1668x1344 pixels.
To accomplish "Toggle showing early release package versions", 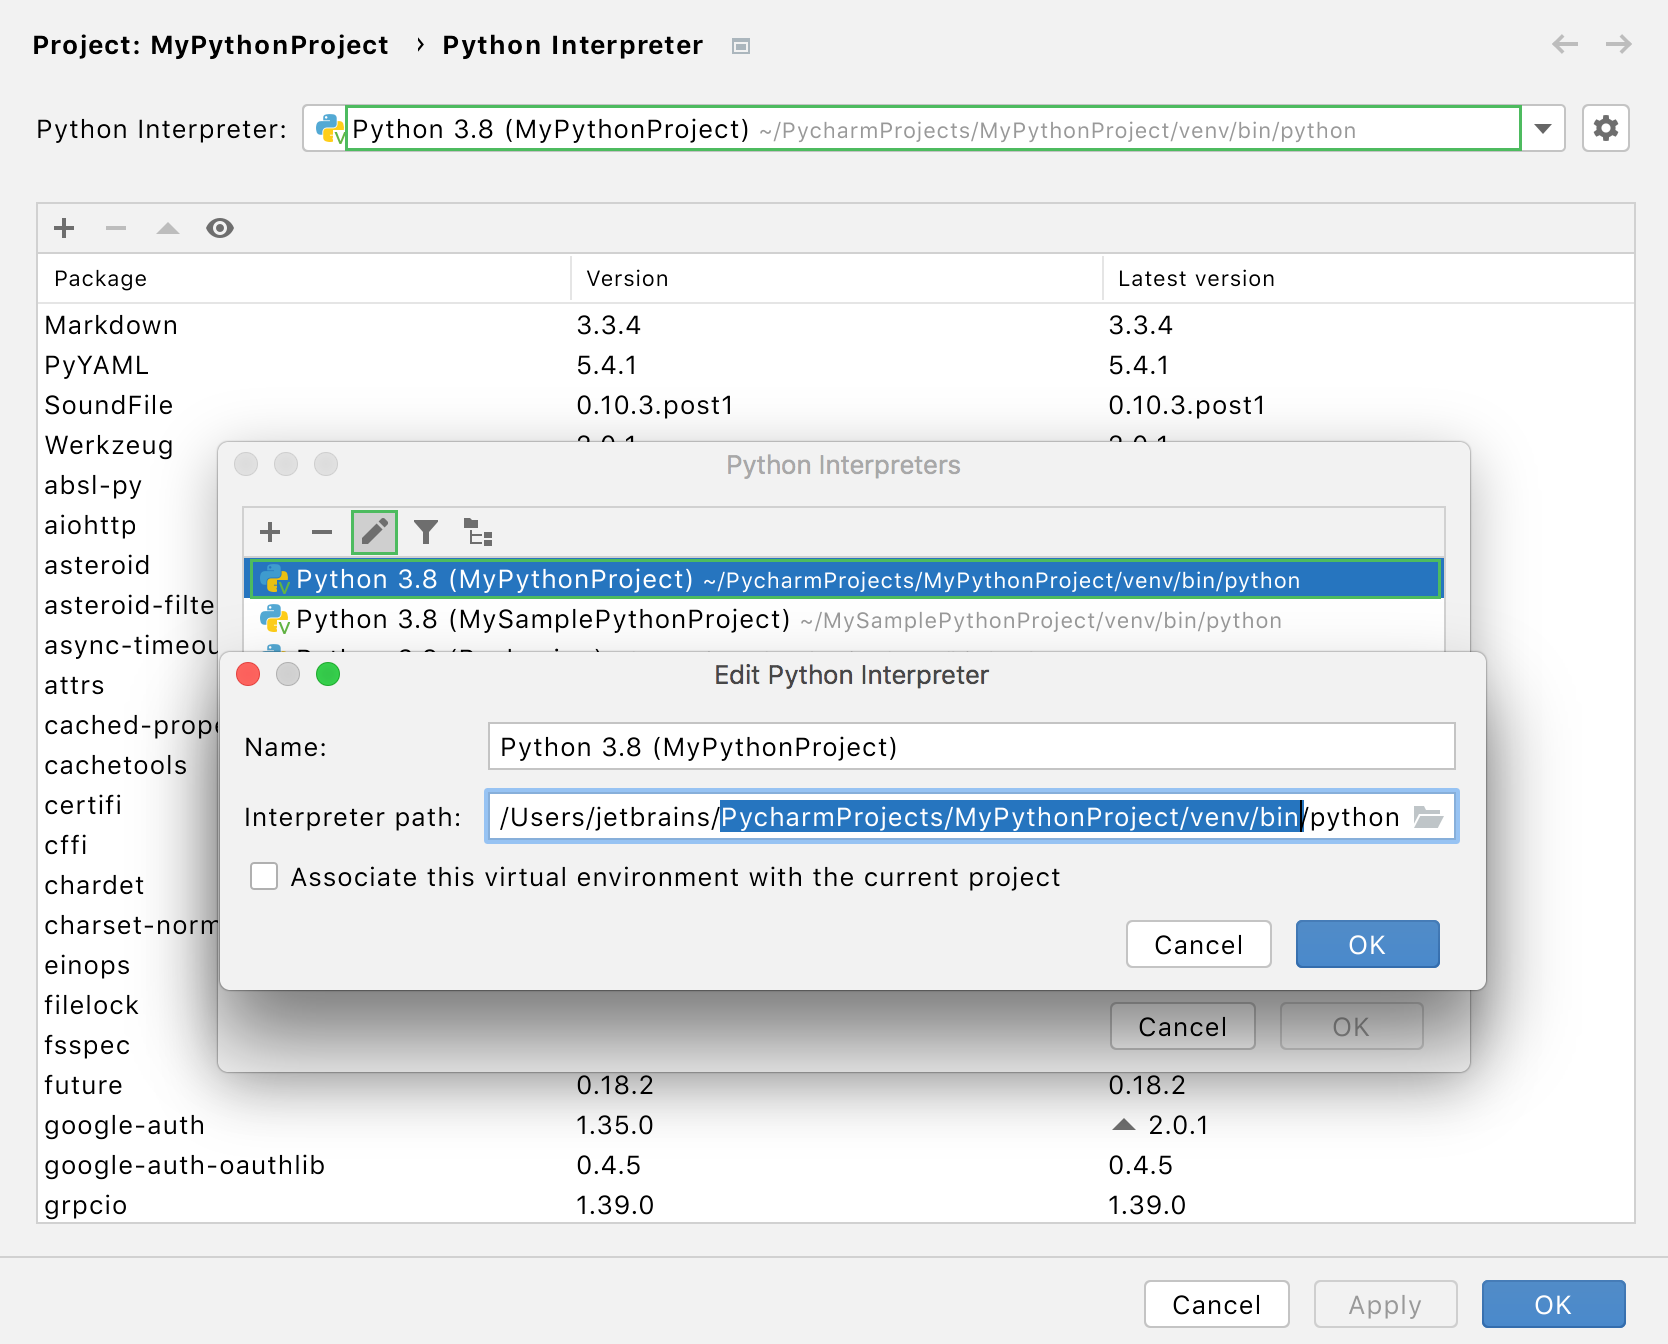I will point(220,228).
